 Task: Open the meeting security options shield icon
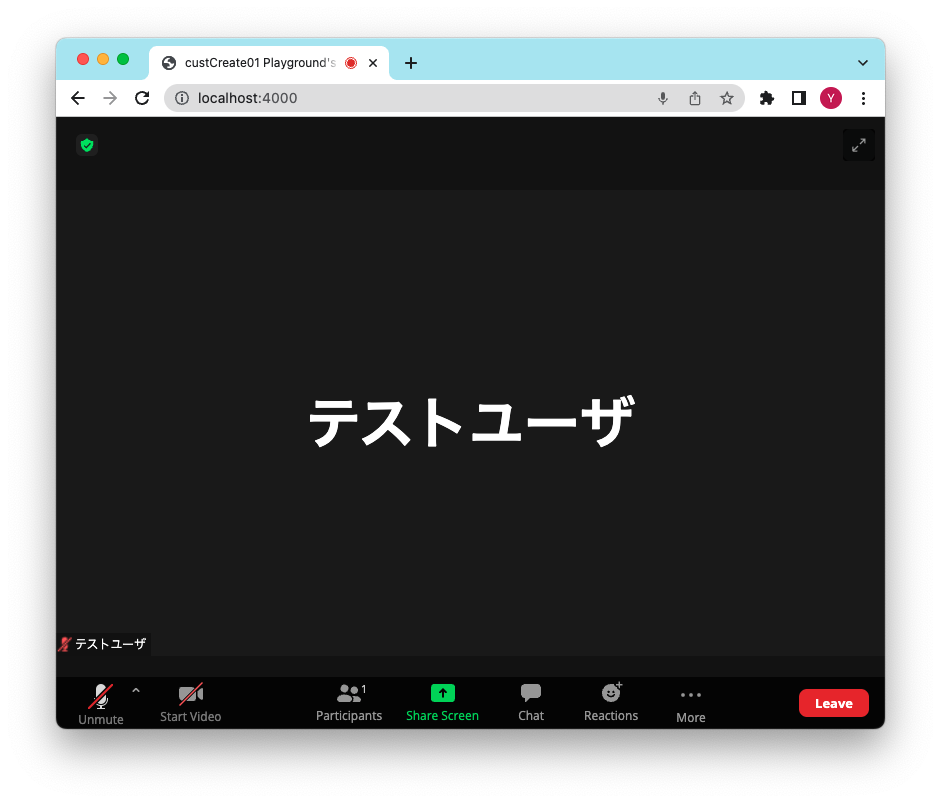87,145
